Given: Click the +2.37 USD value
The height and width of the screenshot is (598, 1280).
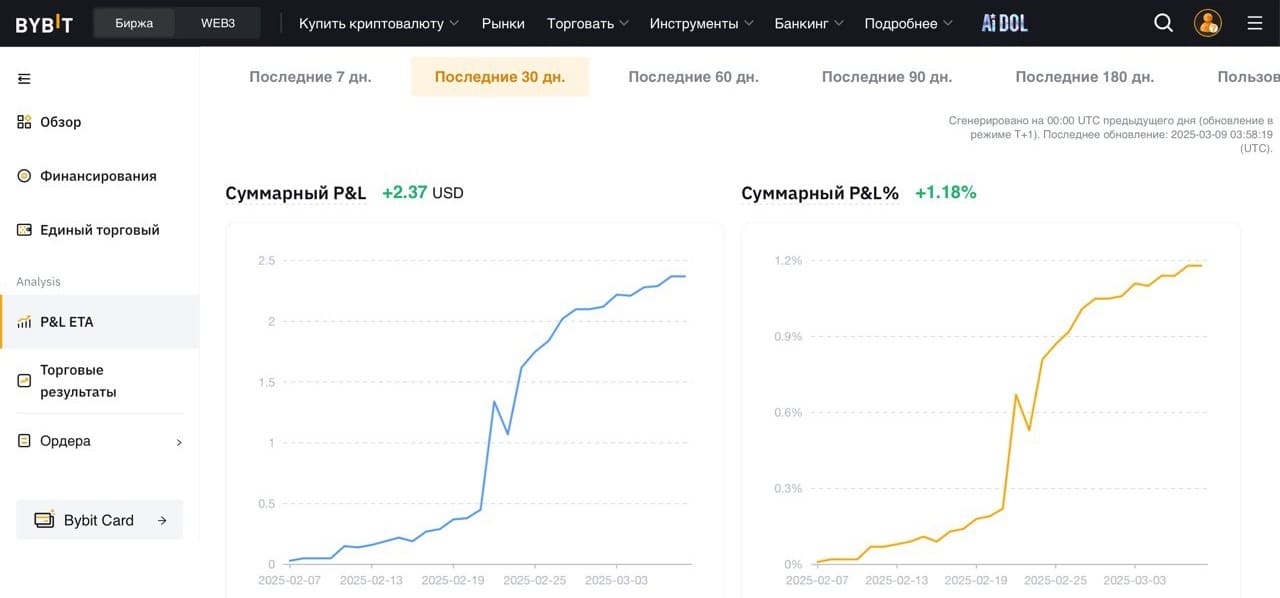Looking at the screenshot, I should pyautogui.click(x=423, y=193).
